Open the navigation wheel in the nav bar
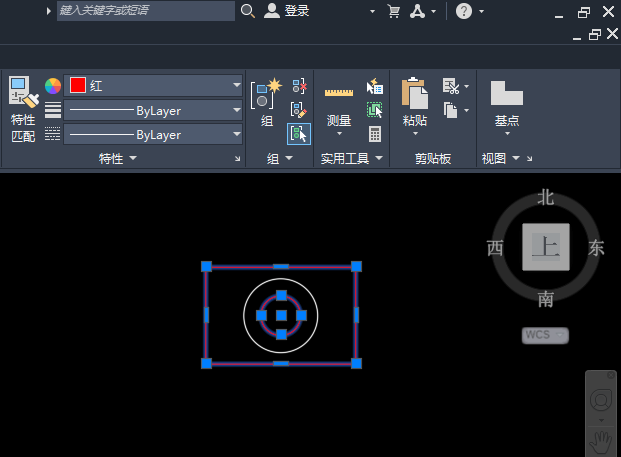Screen dimensions: 621x457 [x=601, y=400]
